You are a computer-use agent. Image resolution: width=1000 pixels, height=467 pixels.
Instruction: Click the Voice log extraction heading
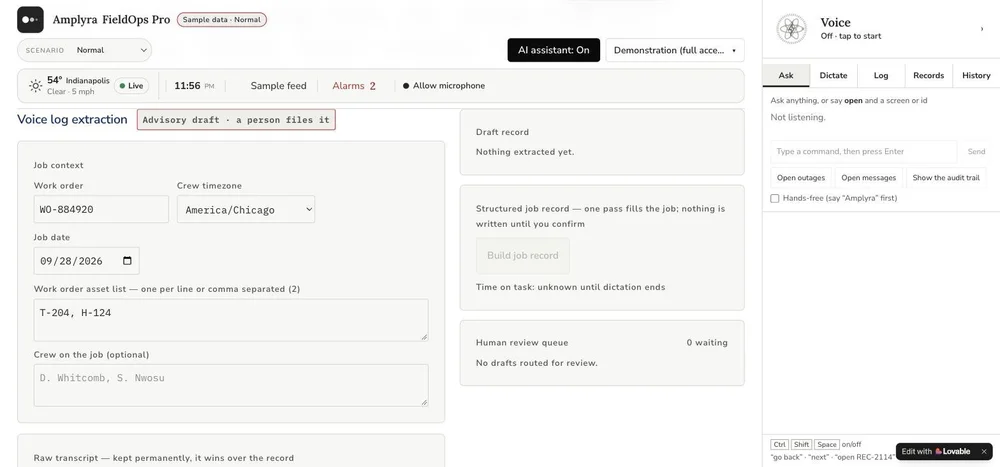click(72, 119)
